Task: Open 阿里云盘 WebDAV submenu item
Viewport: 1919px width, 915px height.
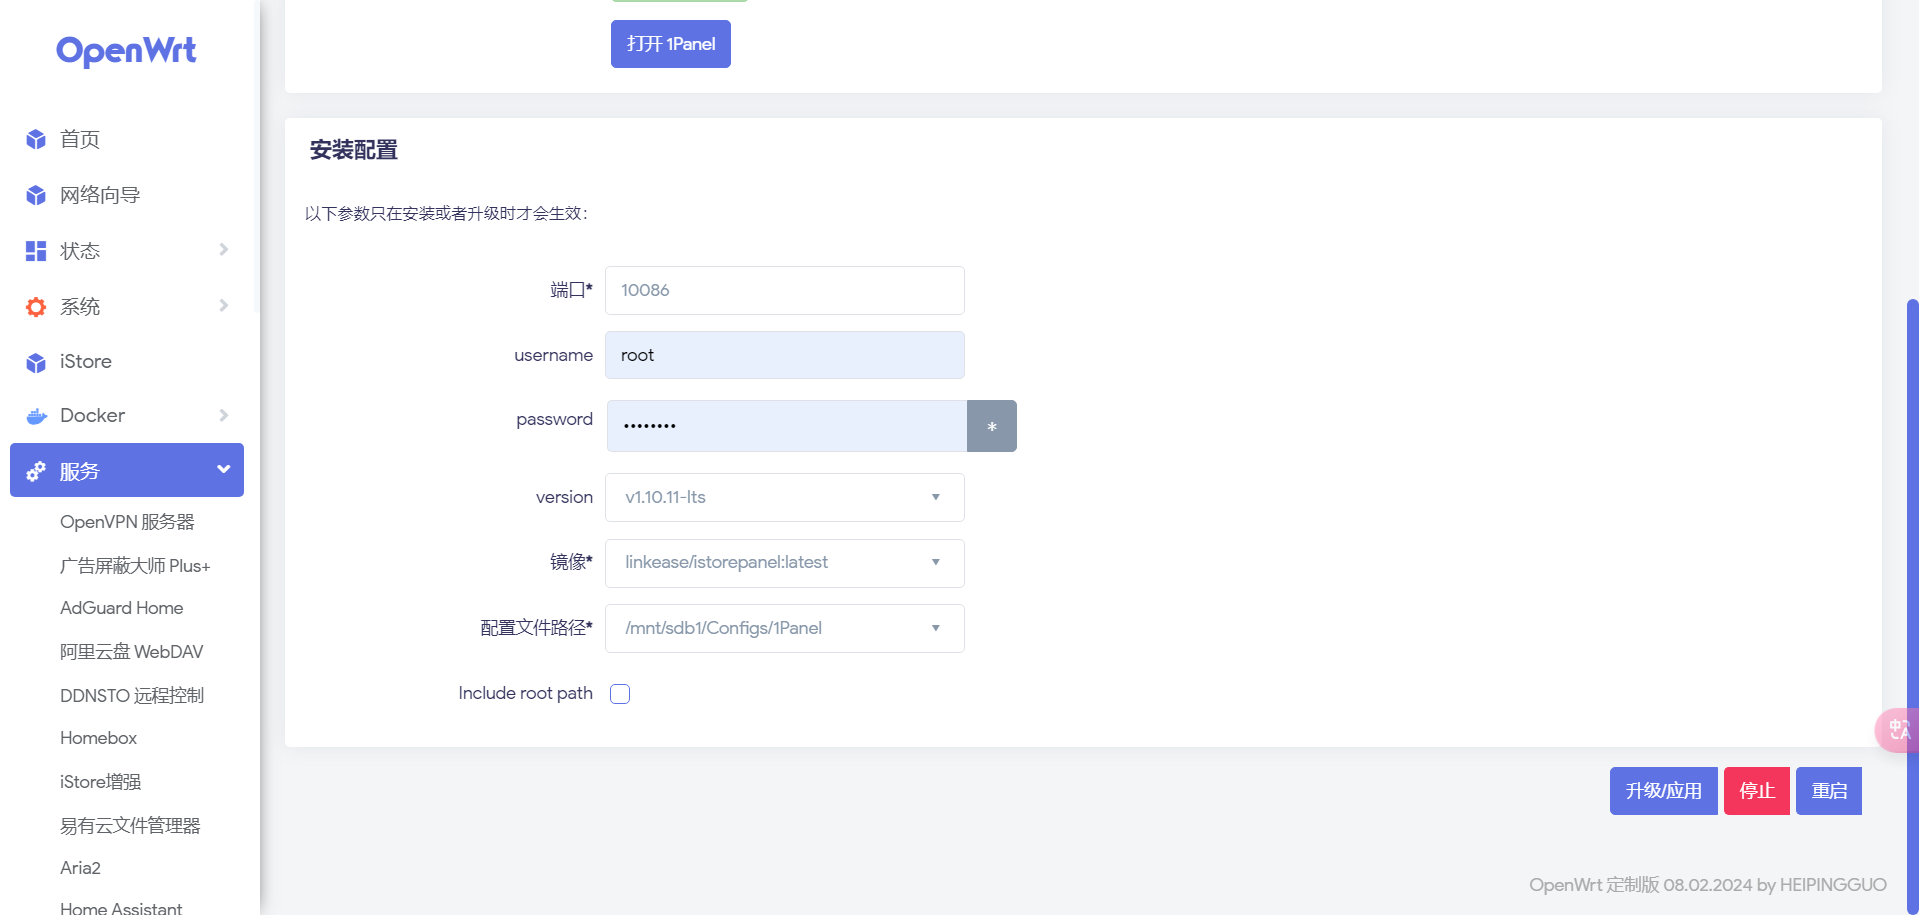Action: 132,652
